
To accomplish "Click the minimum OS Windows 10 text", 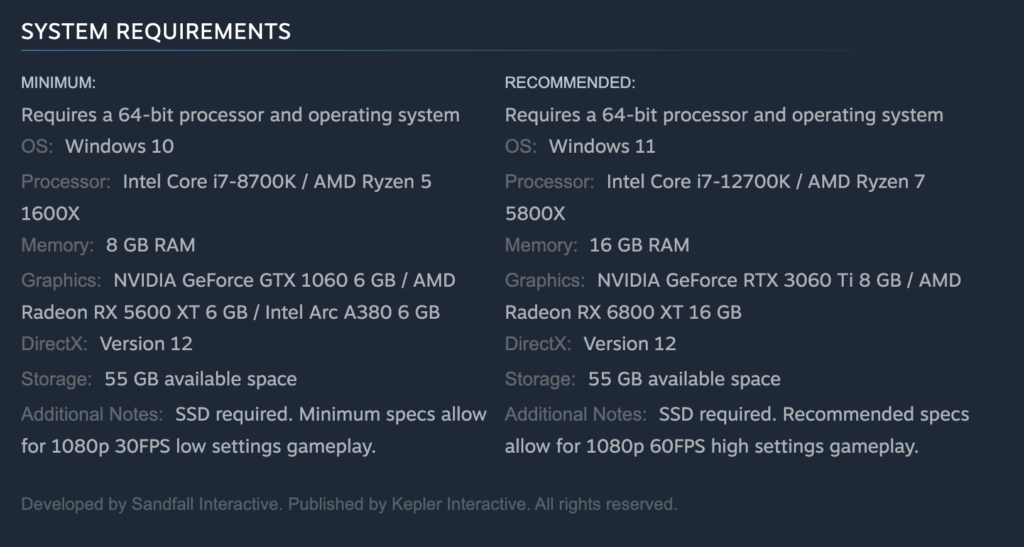I will [120, 146].
